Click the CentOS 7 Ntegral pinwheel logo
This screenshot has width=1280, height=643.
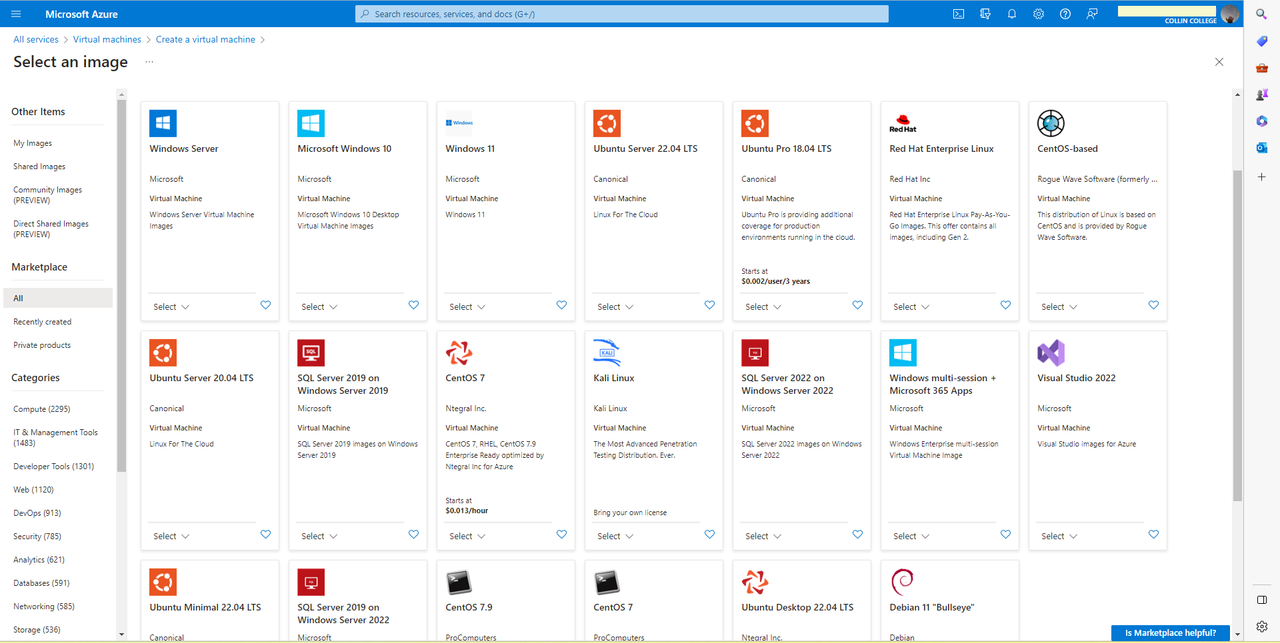pyautogui.click(x=459, y=353)
